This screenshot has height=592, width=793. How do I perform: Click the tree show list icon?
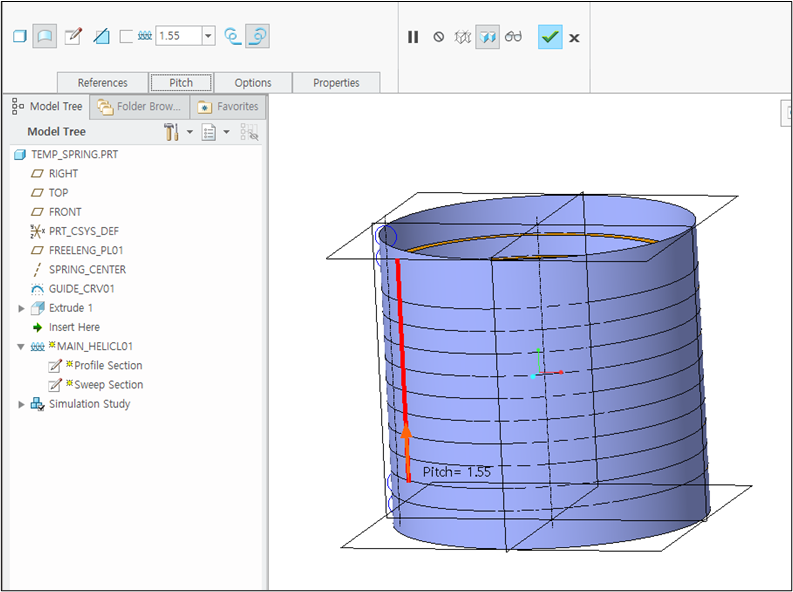tap(209, 132)
